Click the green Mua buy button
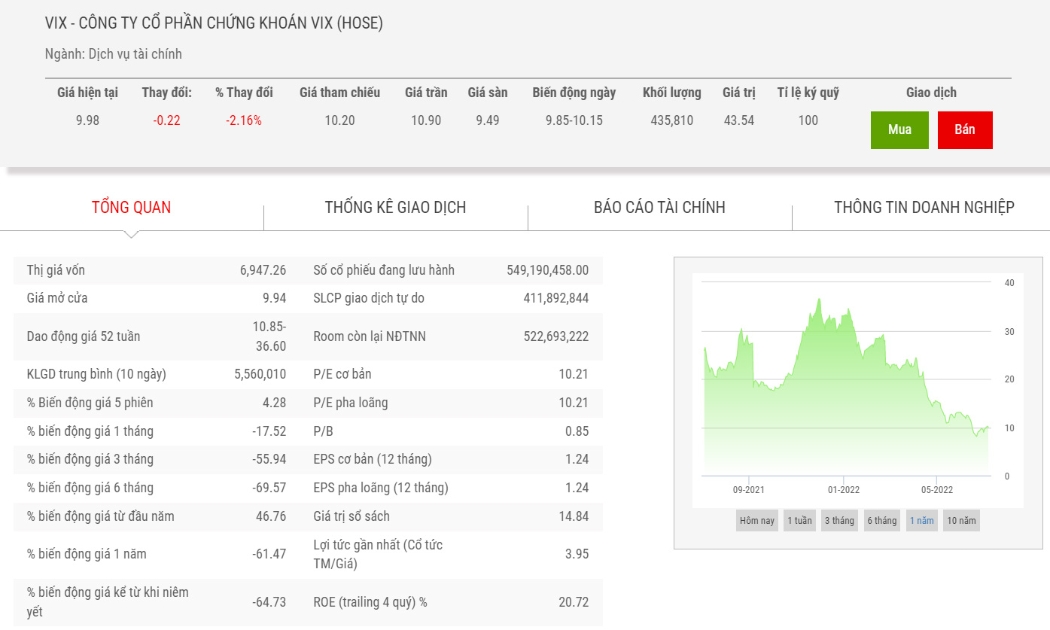Viewport: 1050px width, 630px height. pyautogui.click(x=899, y=130)
